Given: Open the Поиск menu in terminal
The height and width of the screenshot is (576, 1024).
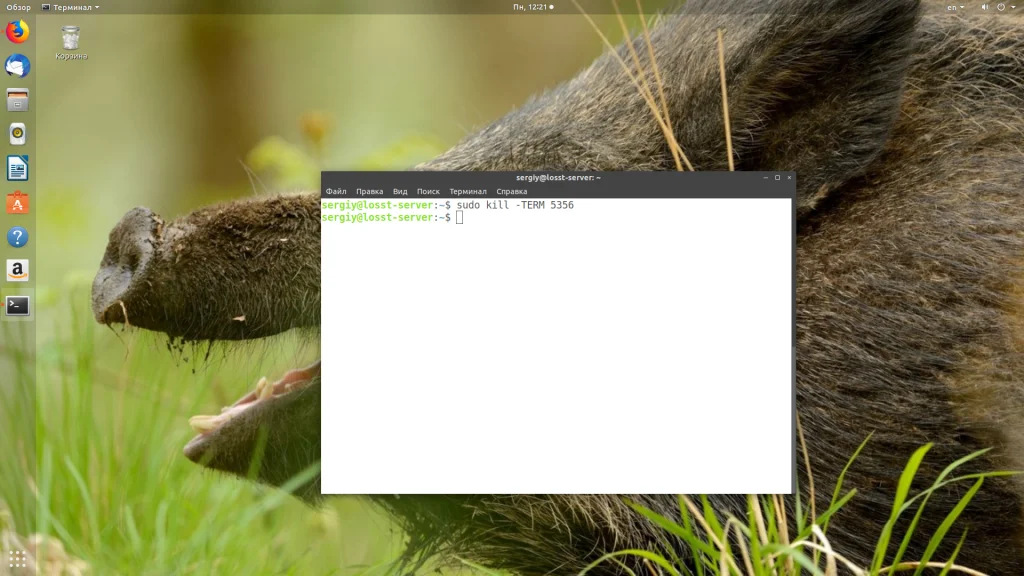Looking at the screenshot, I should coord(428,191).
